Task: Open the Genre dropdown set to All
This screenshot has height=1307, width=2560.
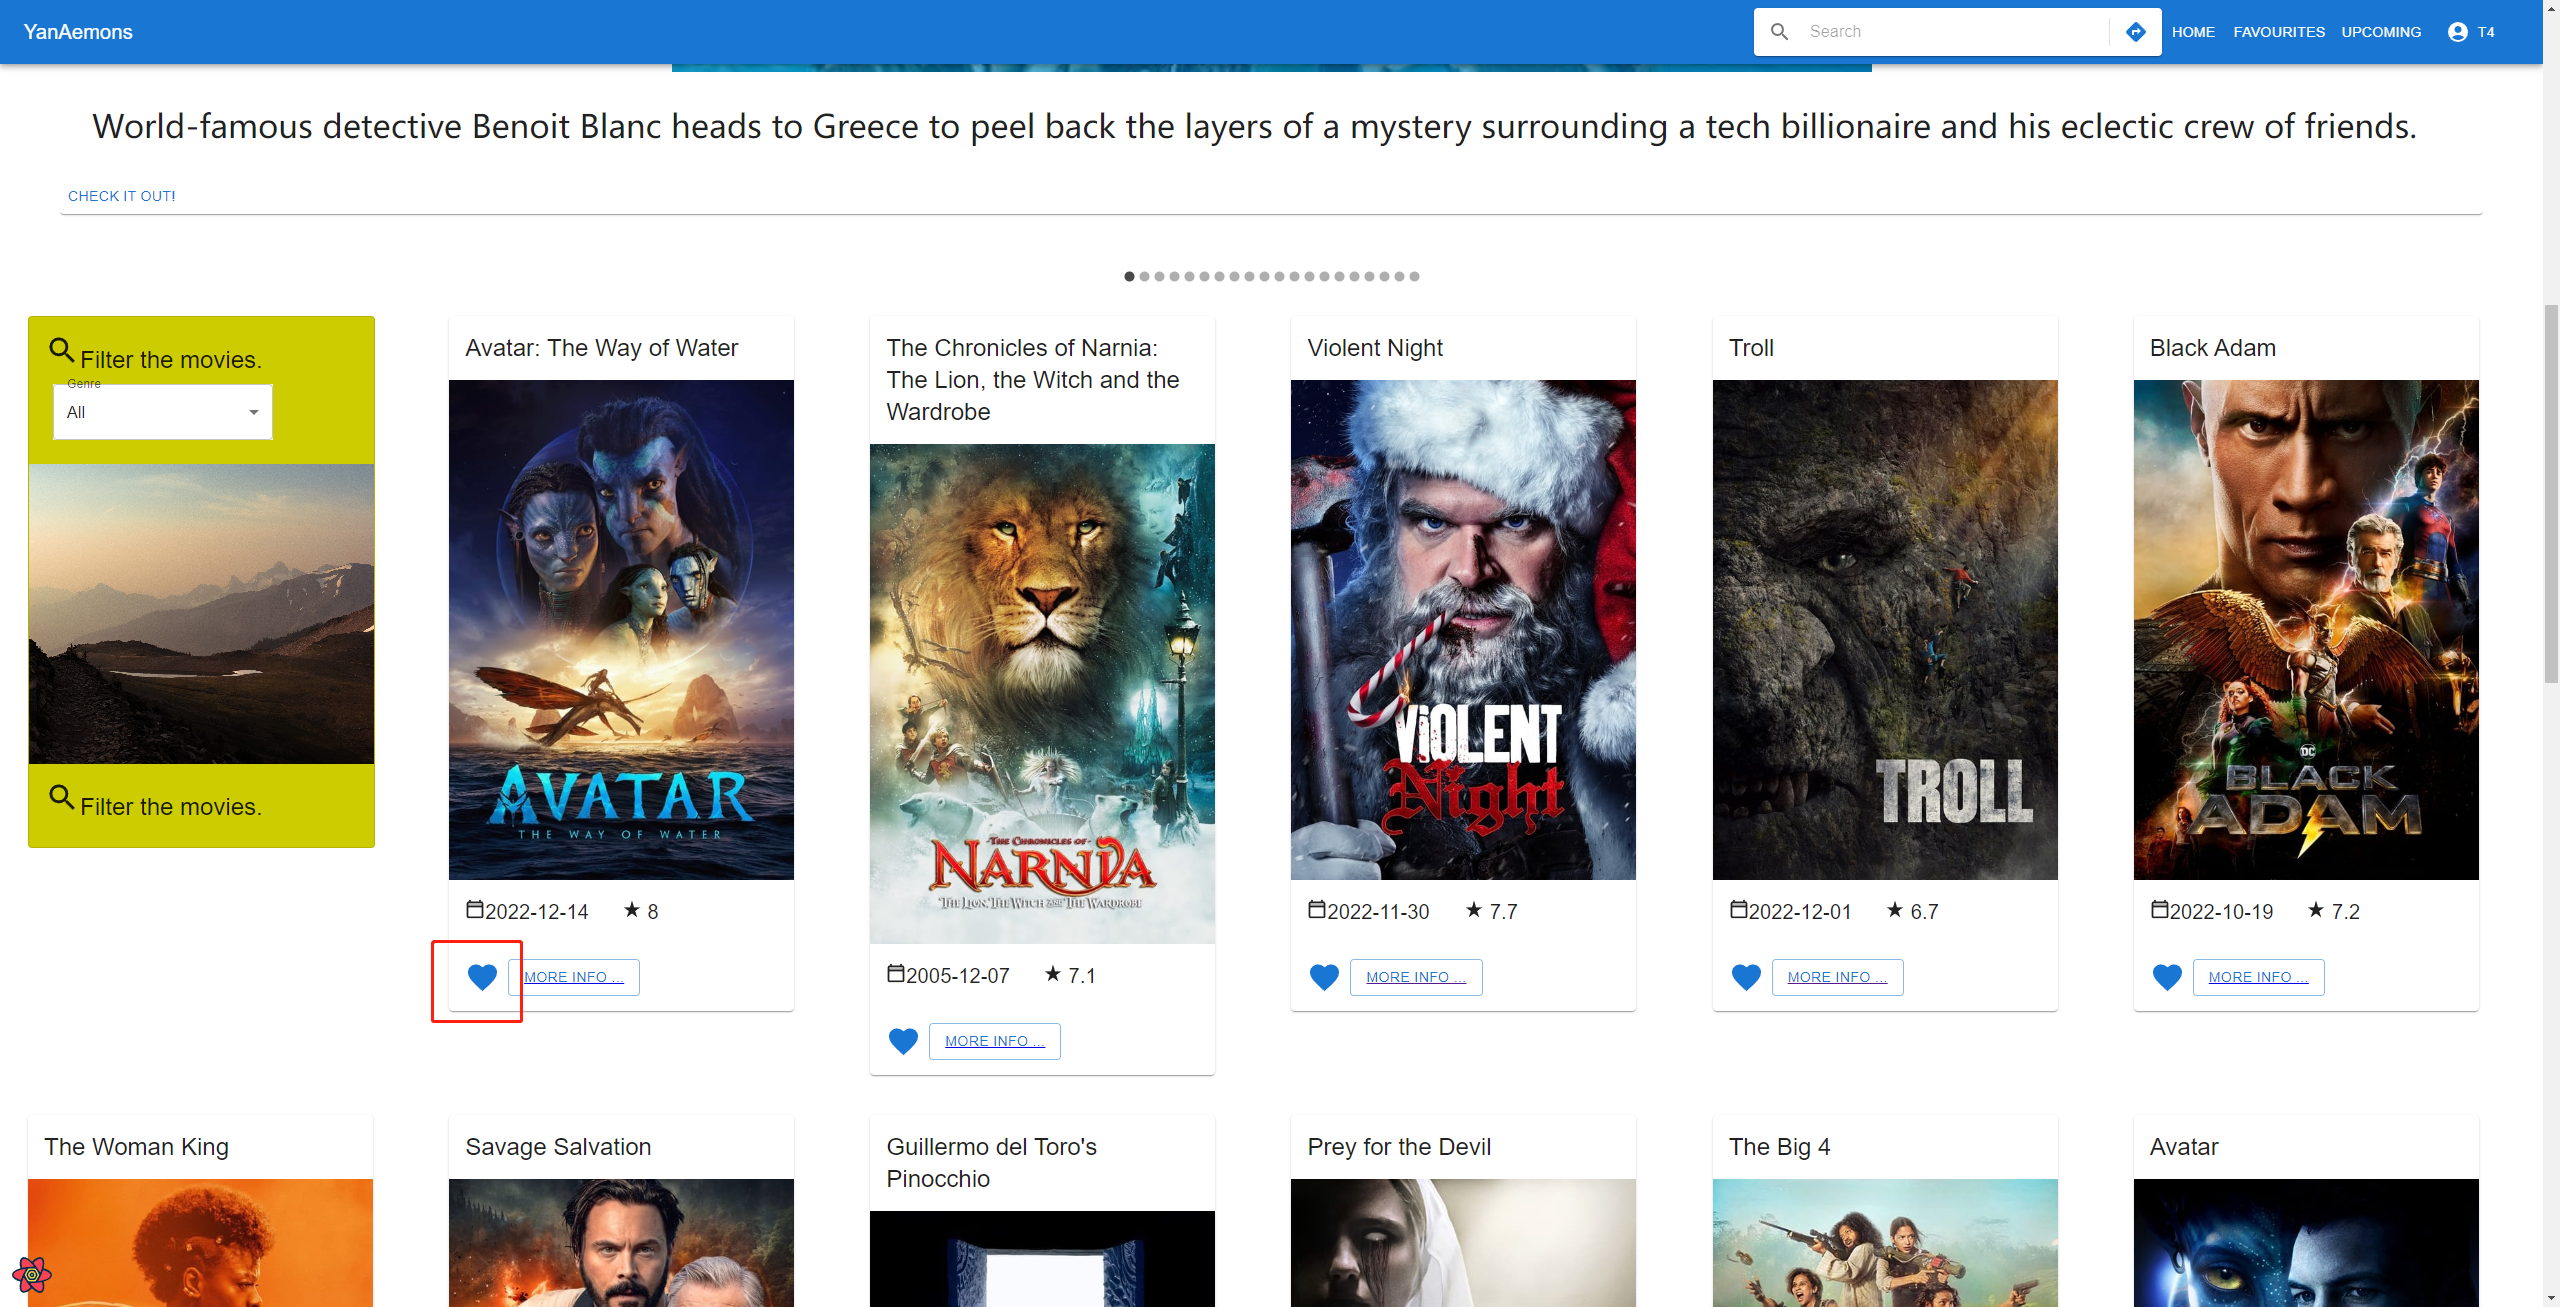Action: (162, 412)
